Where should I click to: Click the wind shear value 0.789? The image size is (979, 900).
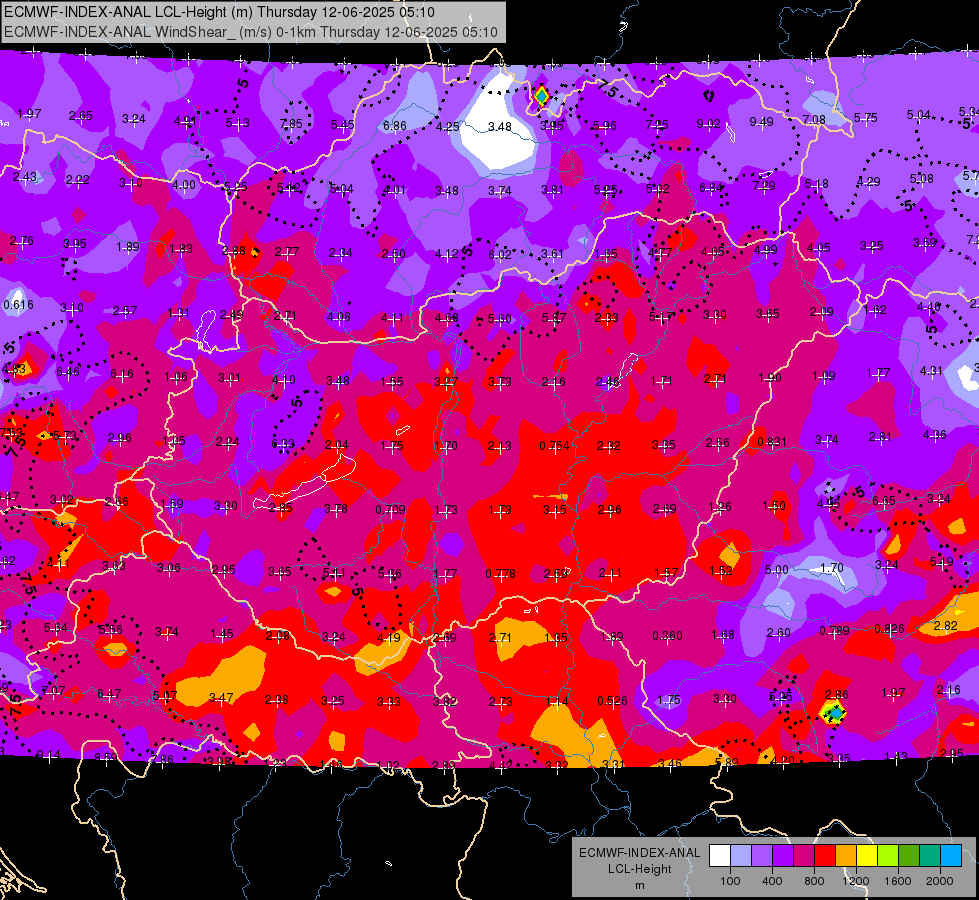pyautogui.click(x=834, y=631)
